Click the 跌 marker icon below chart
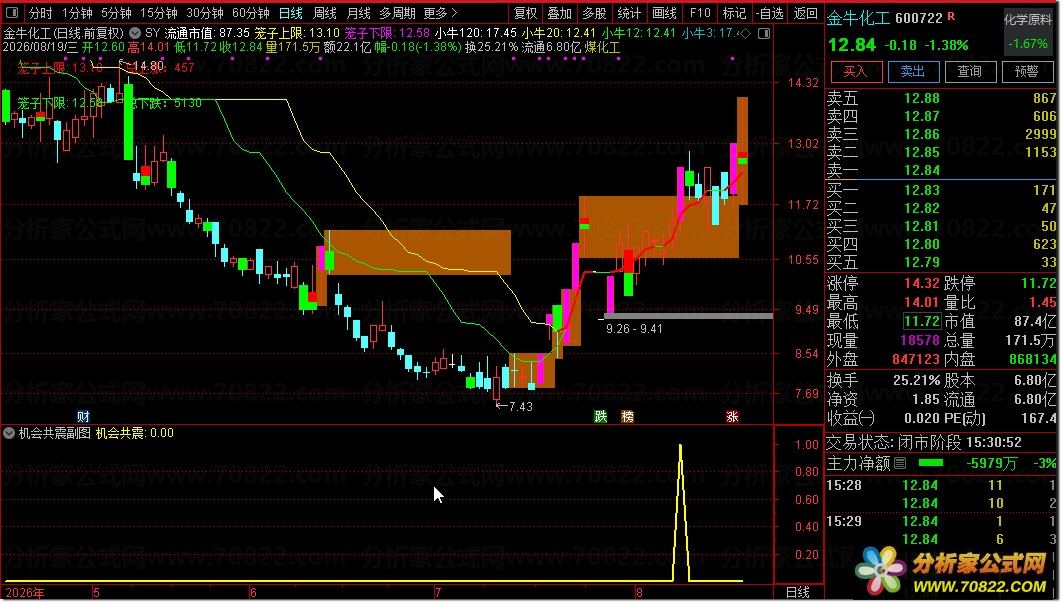The height and width of the screenshot is (603, 1063). (601, 416)
